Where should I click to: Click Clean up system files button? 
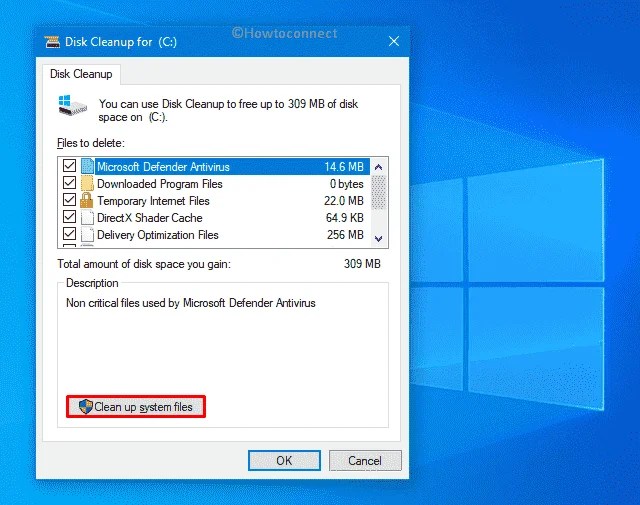point(136,407)
